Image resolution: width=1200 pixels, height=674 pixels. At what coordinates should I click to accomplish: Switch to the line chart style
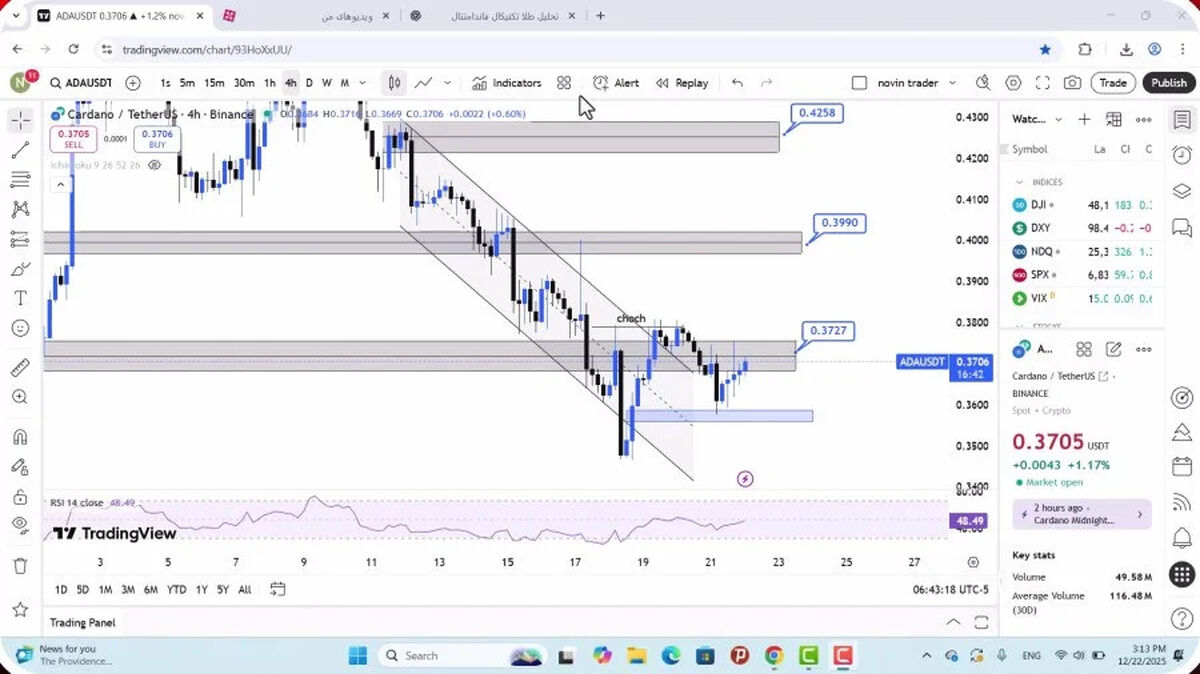(x=424, y=83)
